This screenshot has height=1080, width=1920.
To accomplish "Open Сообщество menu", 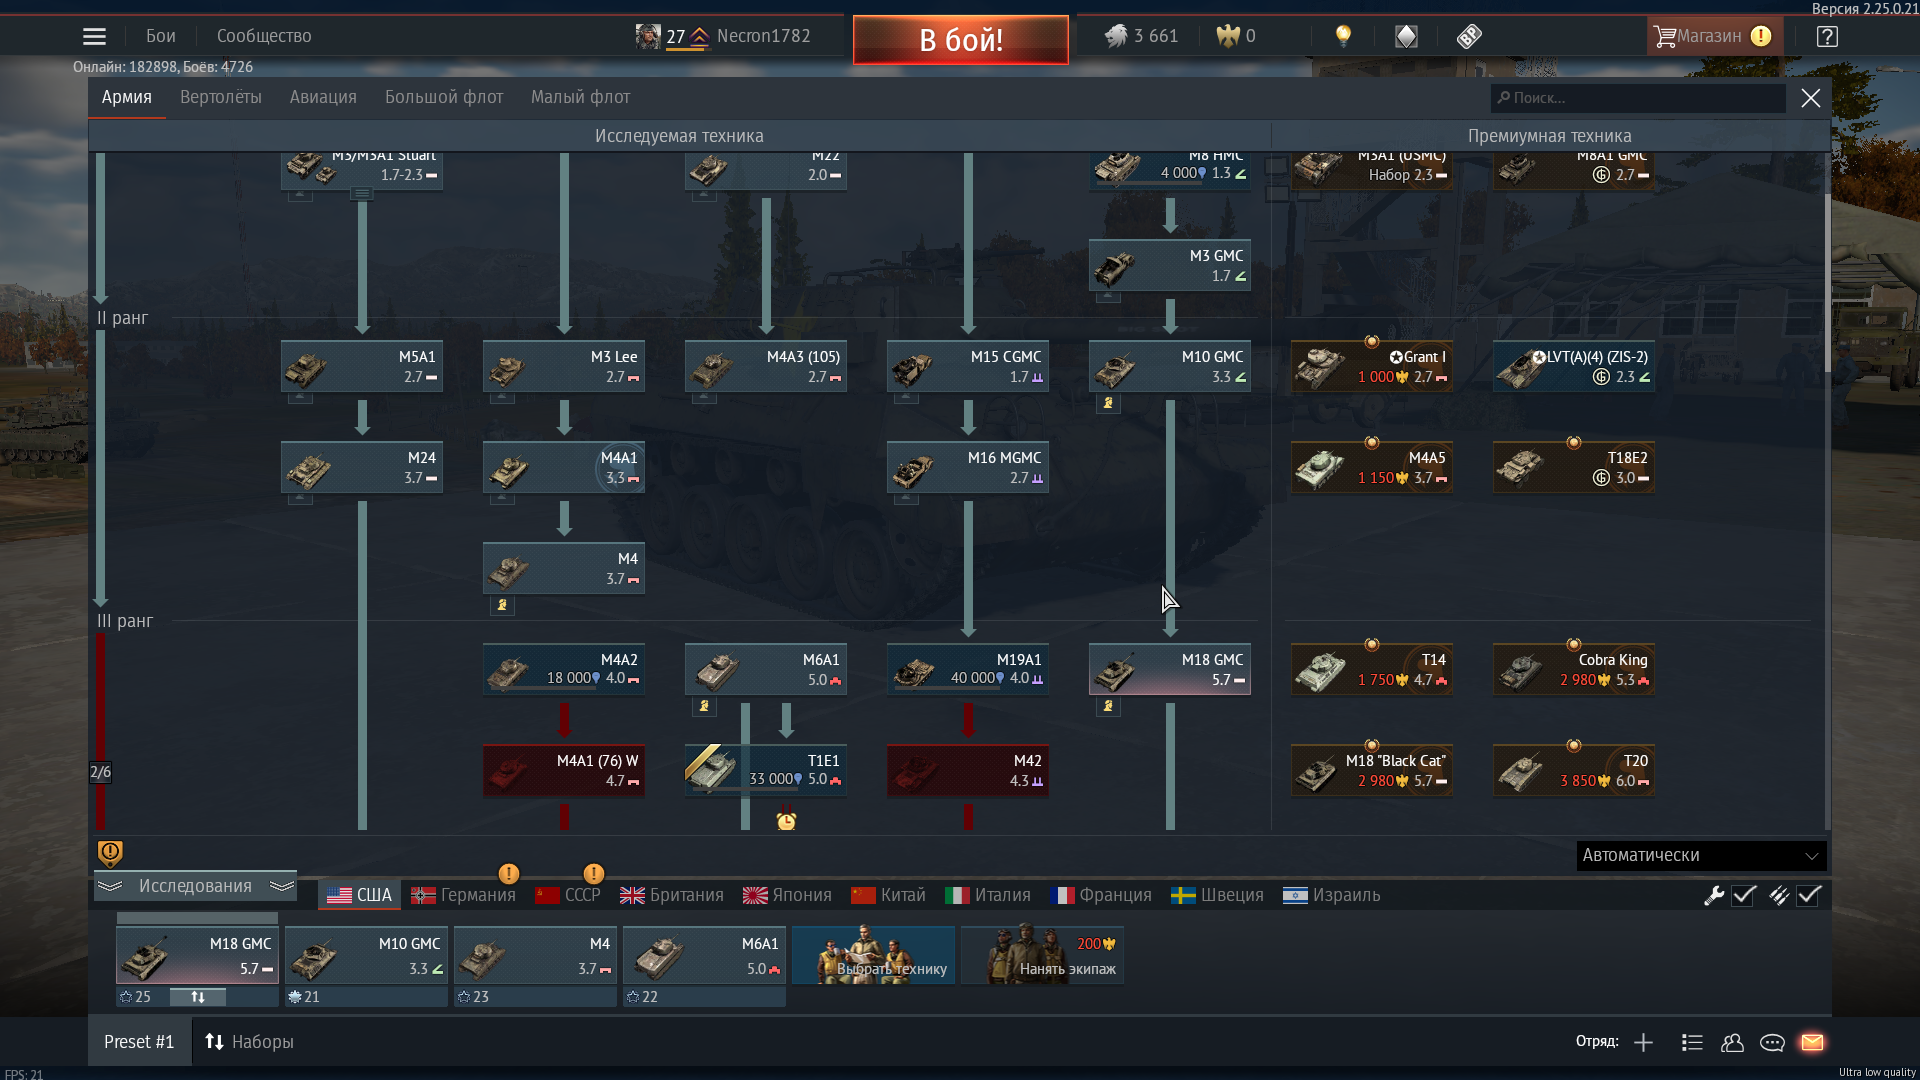I will click(264, 37).
